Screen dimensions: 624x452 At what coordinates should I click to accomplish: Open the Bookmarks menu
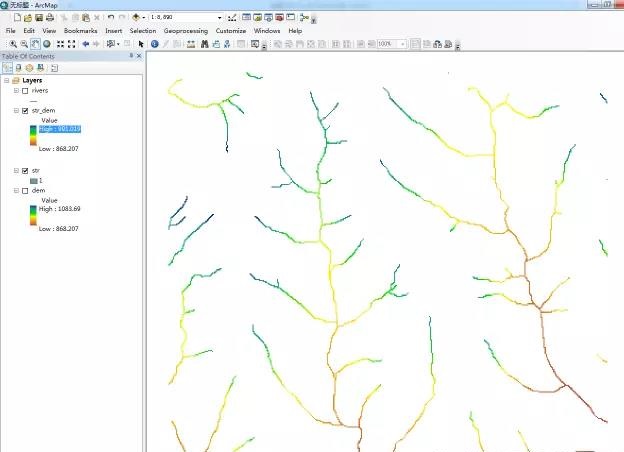tap(80, 31)
